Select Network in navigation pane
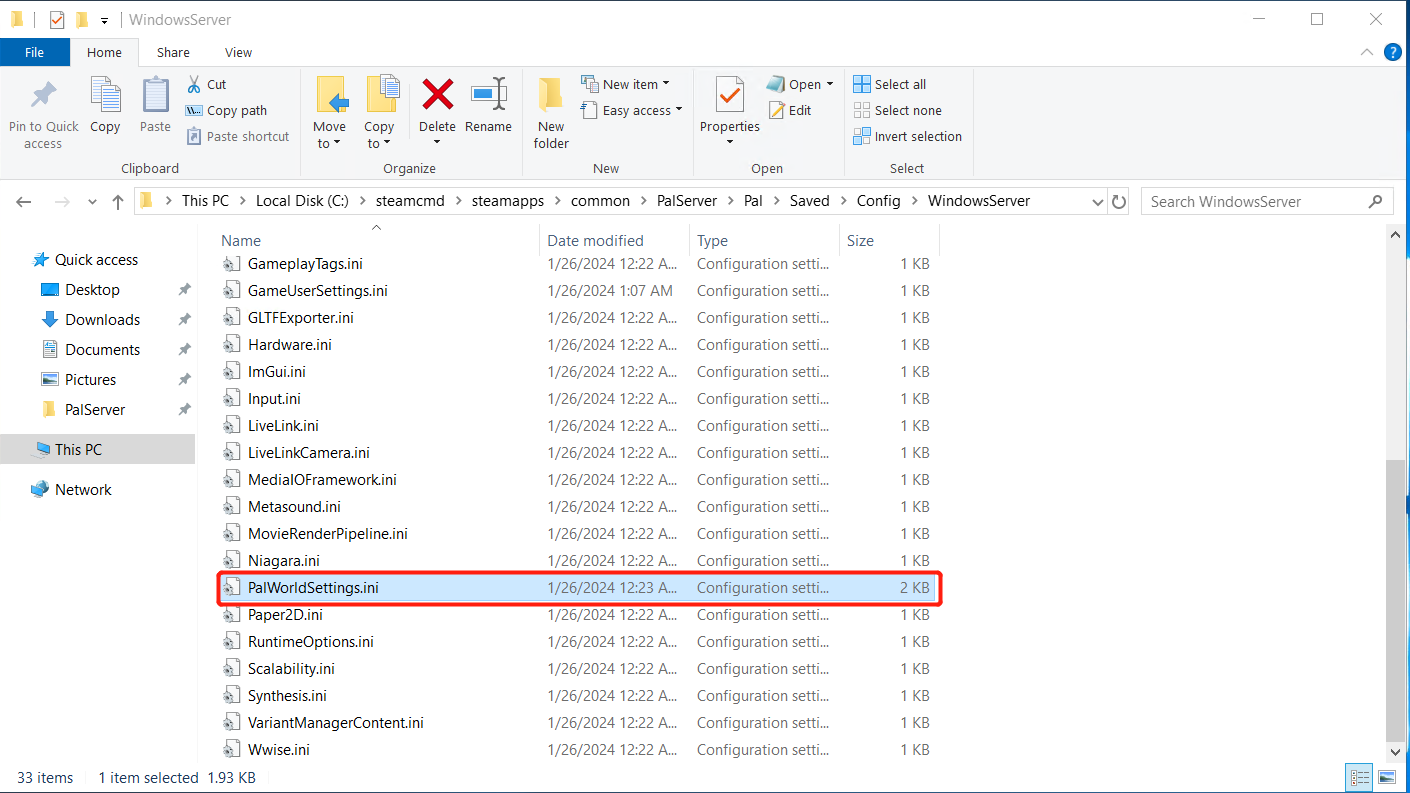 tap(83, 490)
